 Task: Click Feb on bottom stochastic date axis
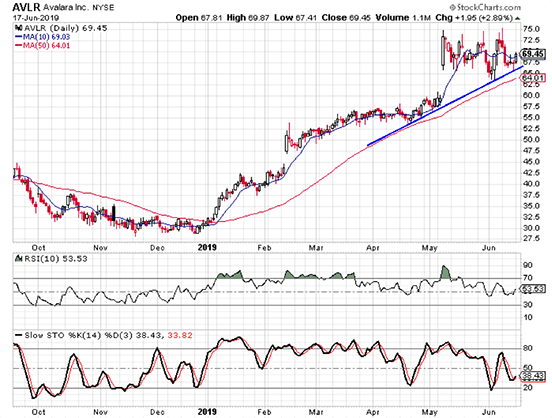pos(264,412)
